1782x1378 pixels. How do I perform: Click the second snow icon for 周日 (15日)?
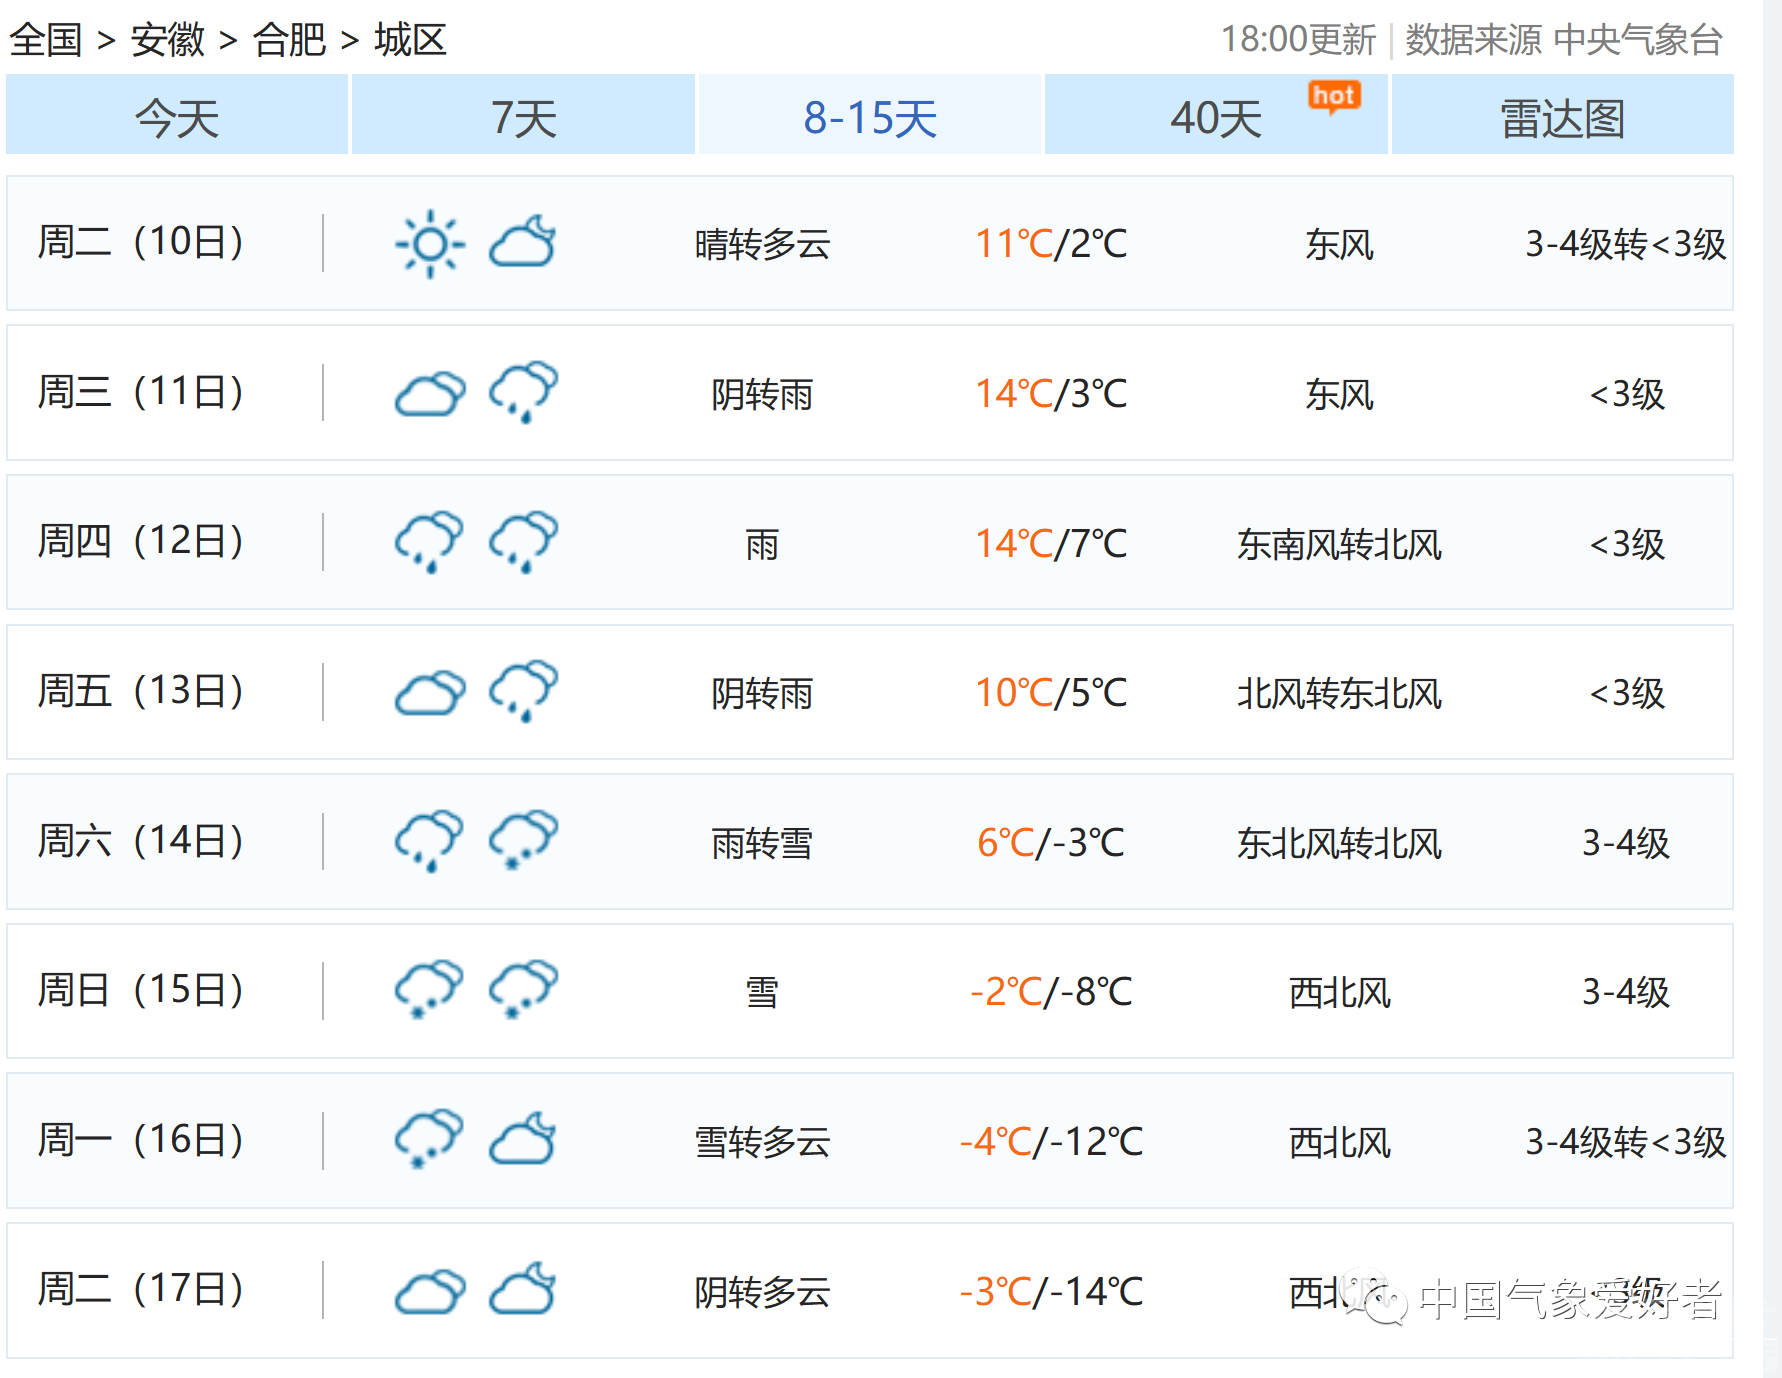tap(523, 991)
